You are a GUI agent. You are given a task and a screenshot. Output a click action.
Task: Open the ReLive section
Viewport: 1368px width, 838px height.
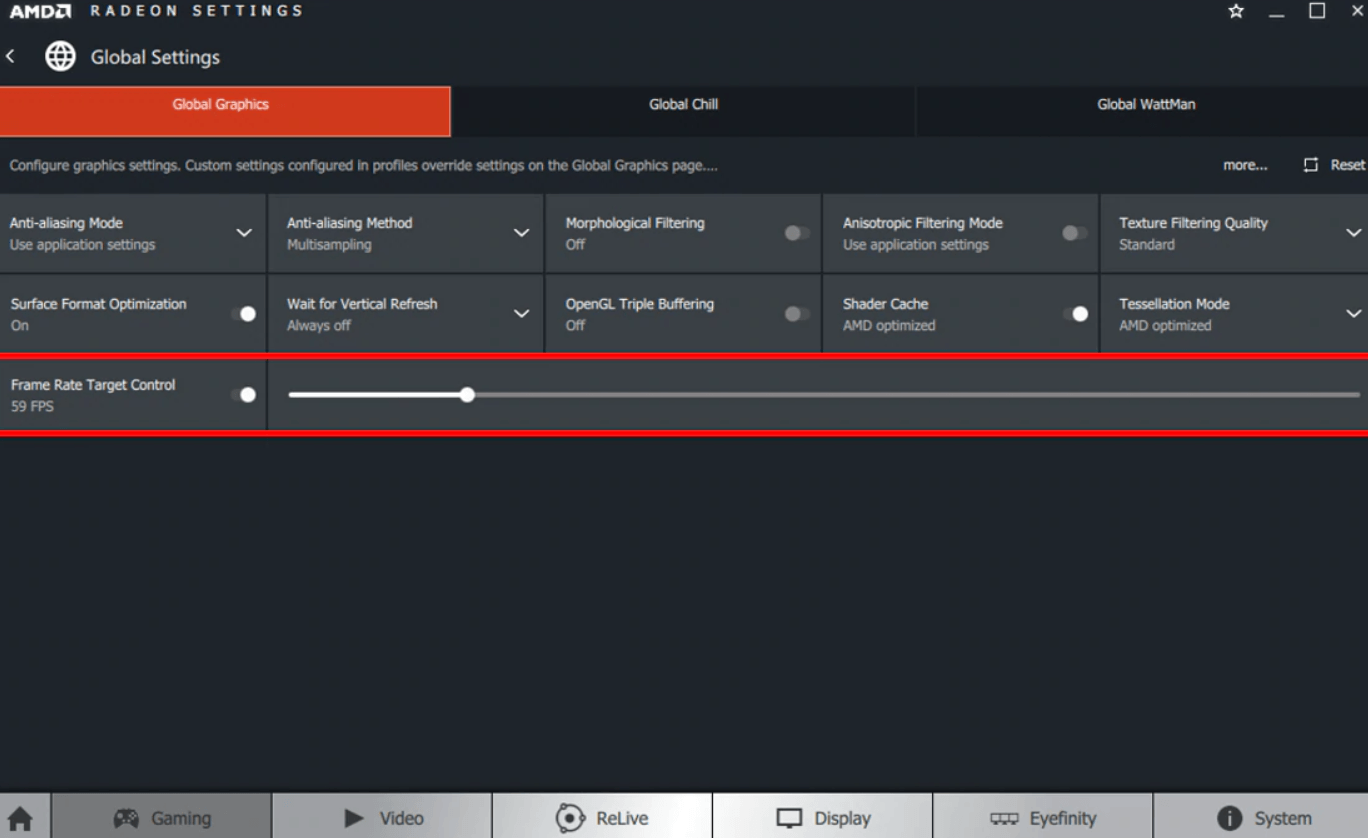(x=602, y=816)
